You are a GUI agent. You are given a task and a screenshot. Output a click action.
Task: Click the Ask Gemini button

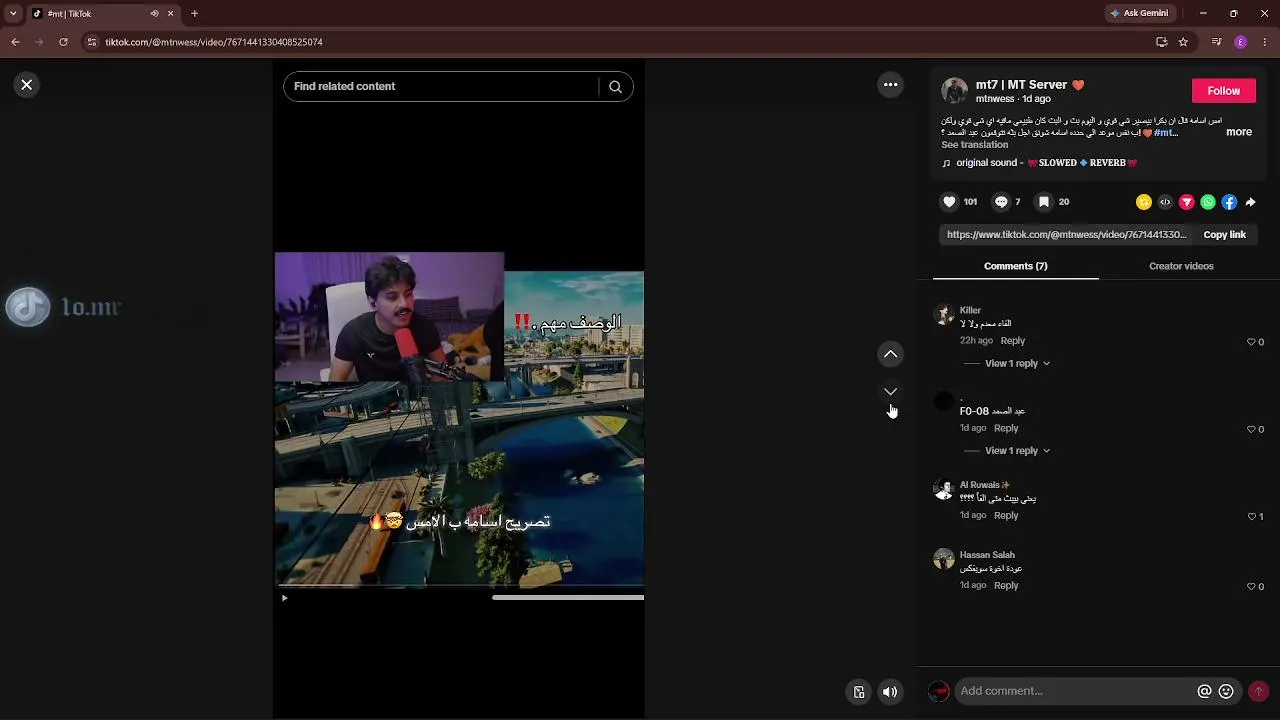click(x=1139, y=14)
